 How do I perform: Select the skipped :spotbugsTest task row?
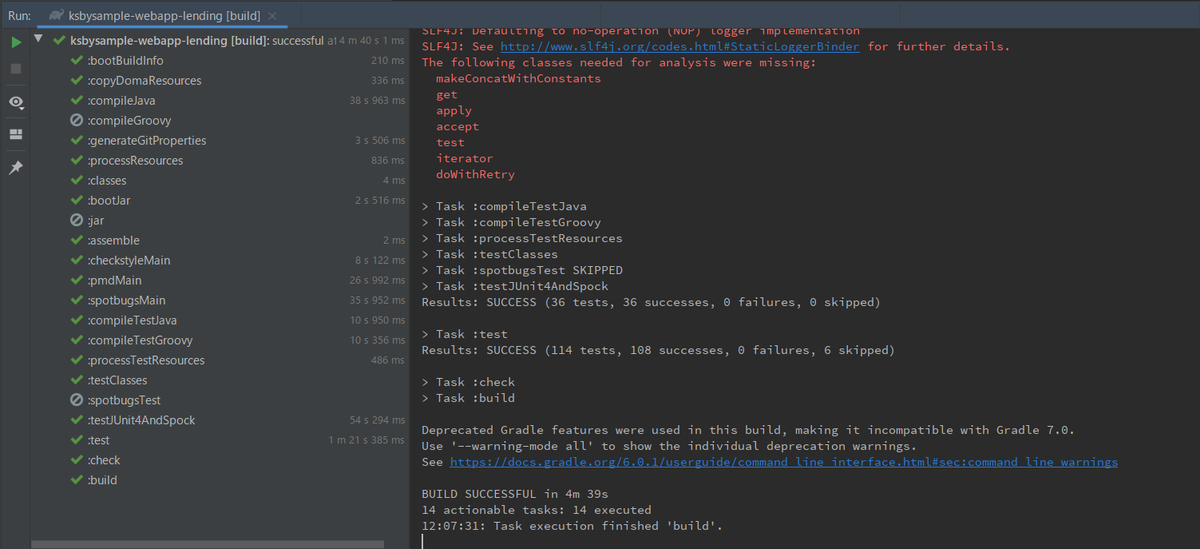[x=220, y=400]
